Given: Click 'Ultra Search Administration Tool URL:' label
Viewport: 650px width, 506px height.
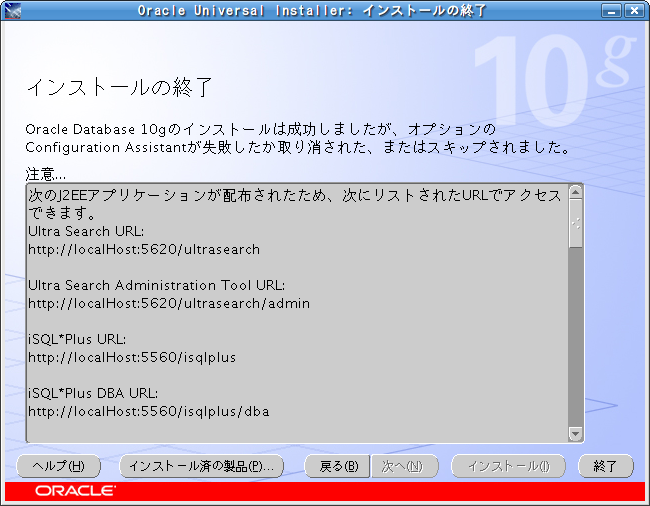Looking at the screenshot, I should [156, 285].
